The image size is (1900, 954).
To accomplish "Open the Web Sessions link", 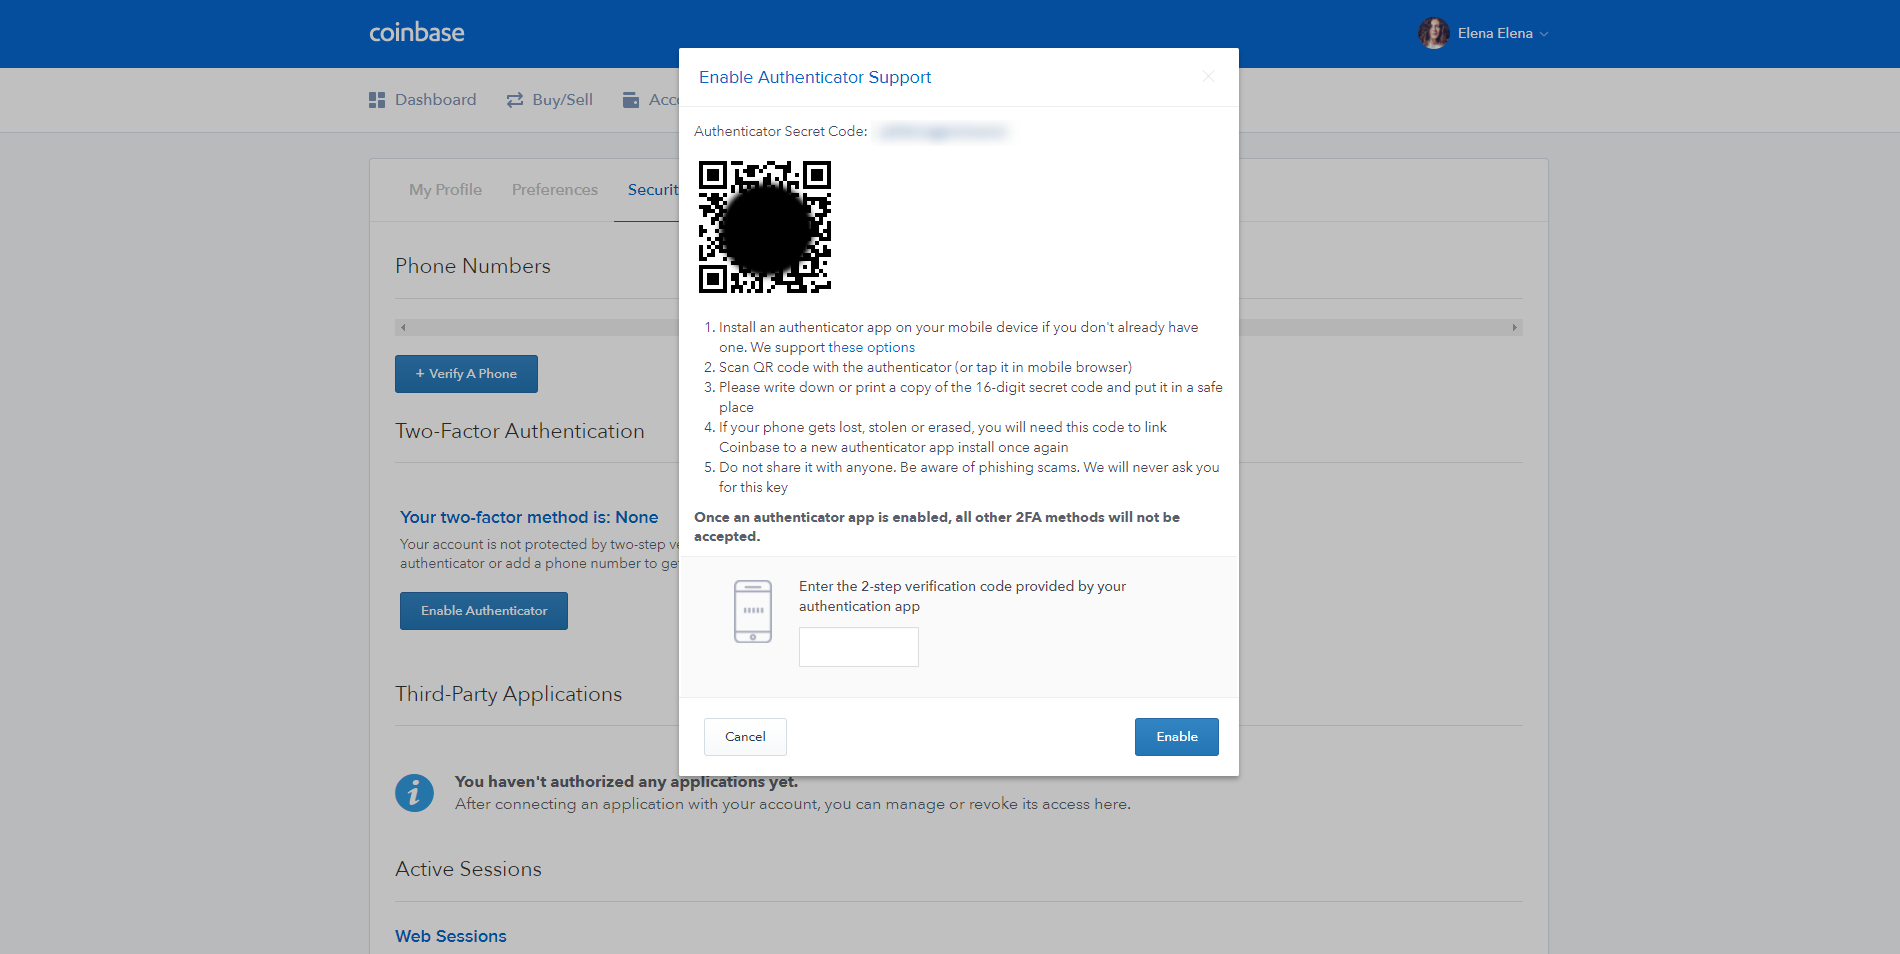I will click(451, 936).
